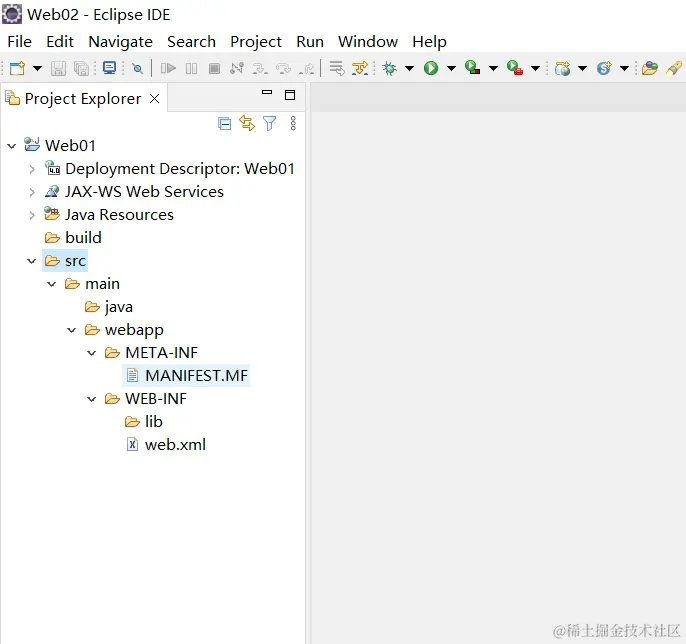Click the Filter funnel icon
The width and height of the screenshot is (686, 644).
[x=270, y=123]
